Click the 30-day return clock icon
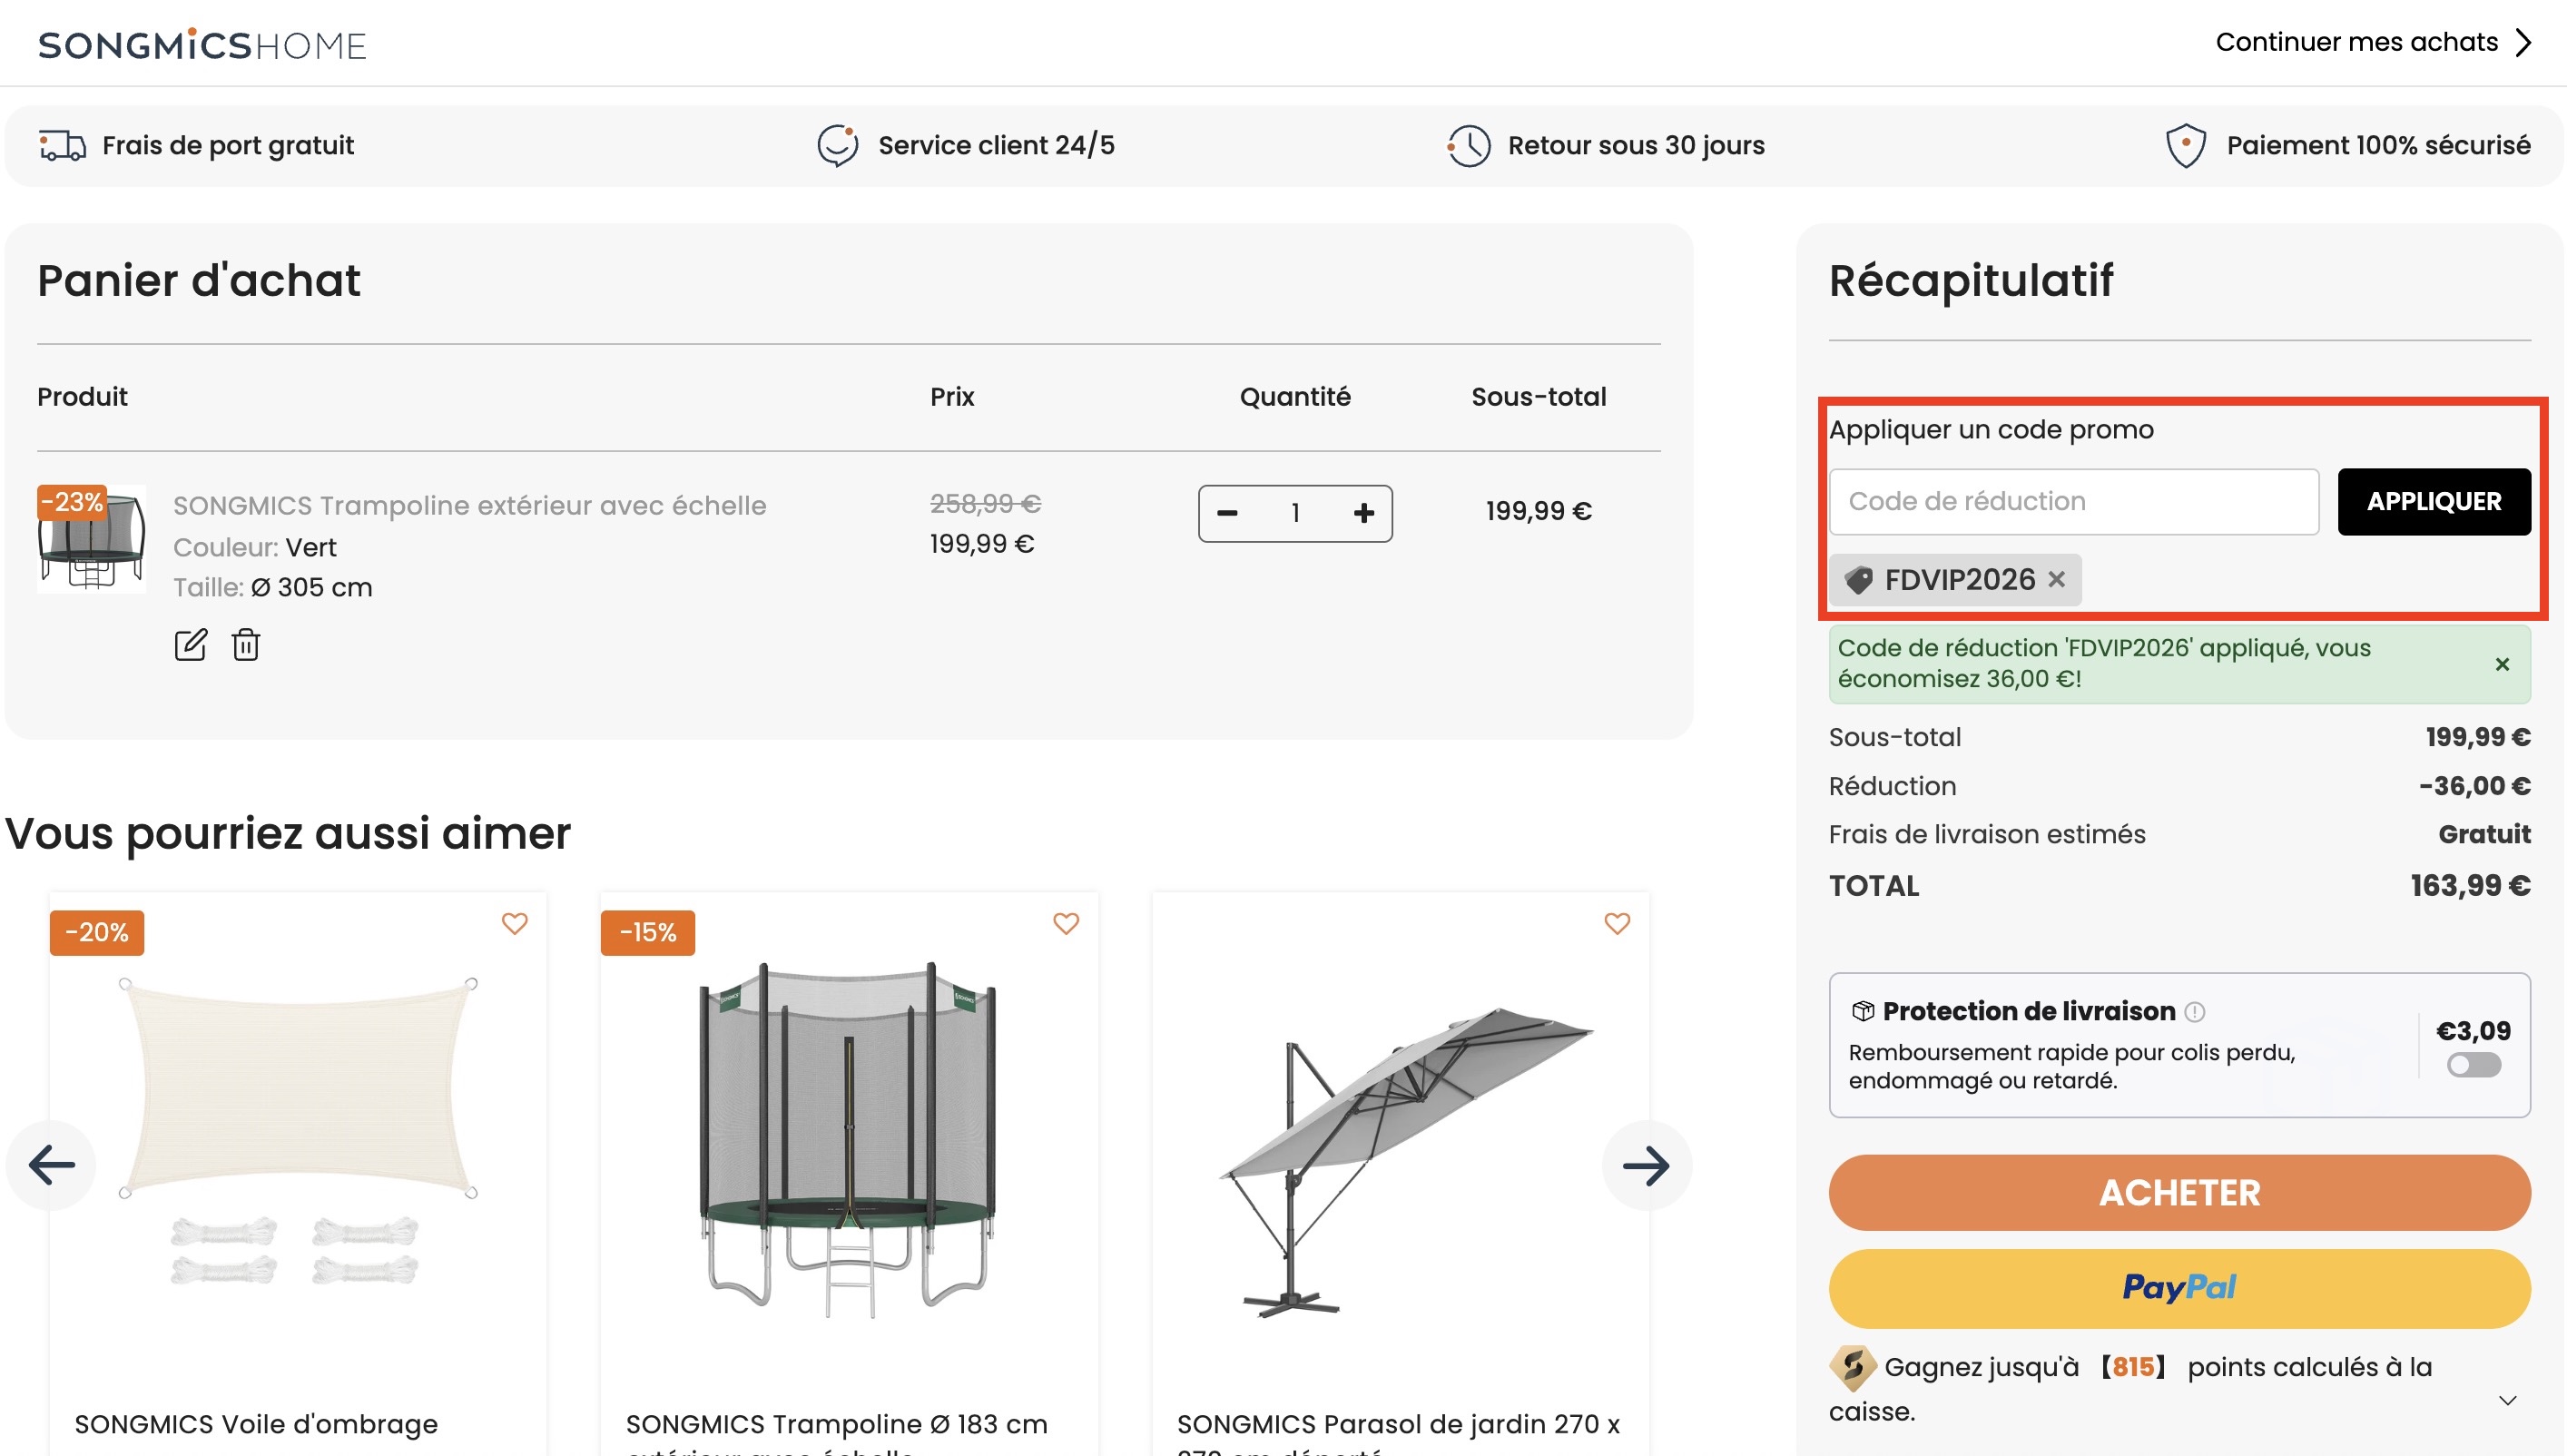The width and height of the screenshot is (2567, 1456). point(1468,146)
